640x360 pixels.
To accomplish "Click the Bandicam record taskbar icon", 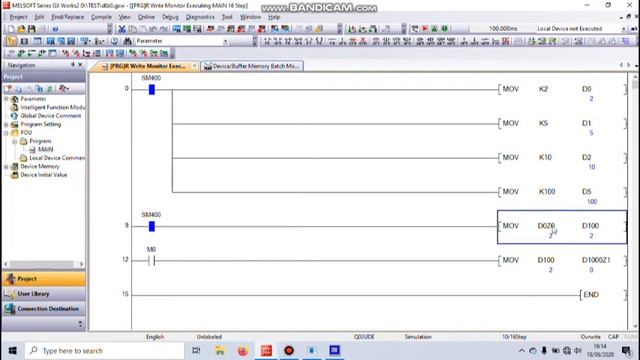I will (289, 351).
